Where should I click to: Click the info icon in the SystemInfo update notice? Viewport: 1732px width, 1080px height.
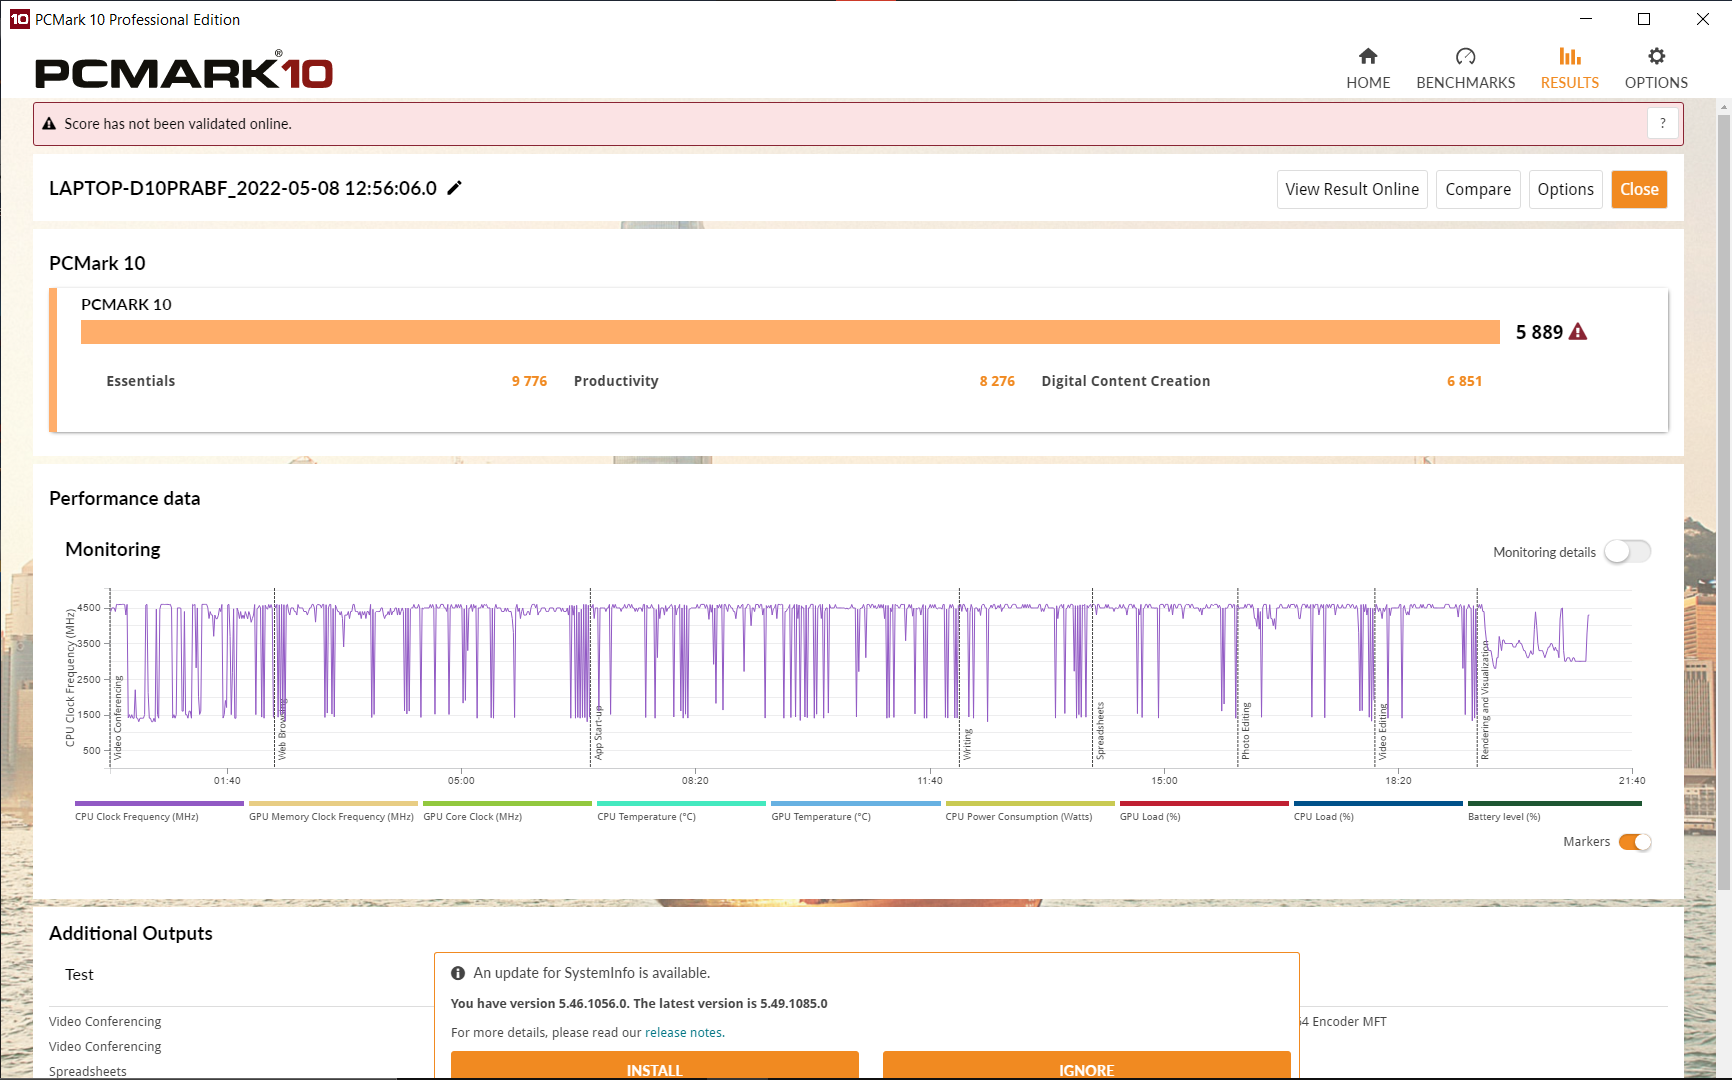pos(458,973)
